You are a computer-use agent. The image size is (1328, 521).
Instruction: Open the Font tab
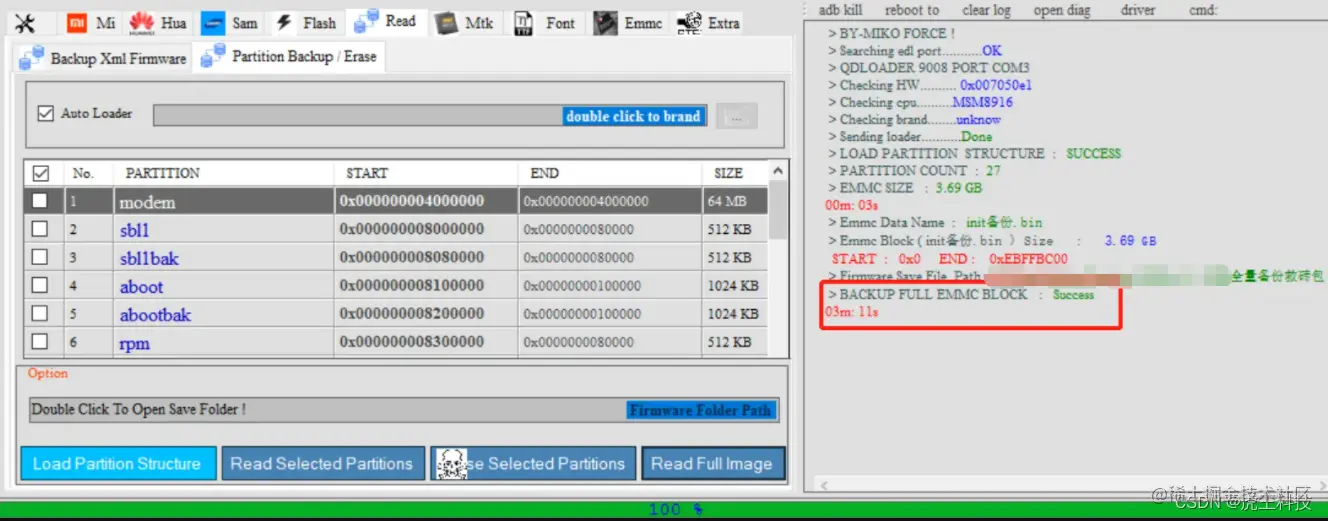(546, 23)
